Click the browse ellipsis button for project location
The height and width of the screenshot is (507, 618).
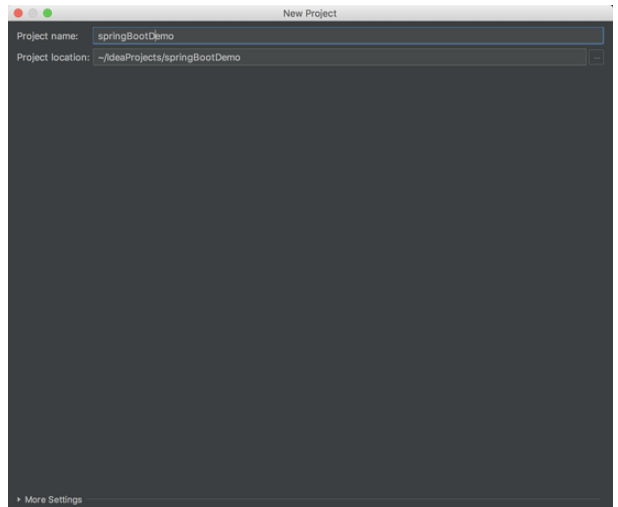coord(596,58)
